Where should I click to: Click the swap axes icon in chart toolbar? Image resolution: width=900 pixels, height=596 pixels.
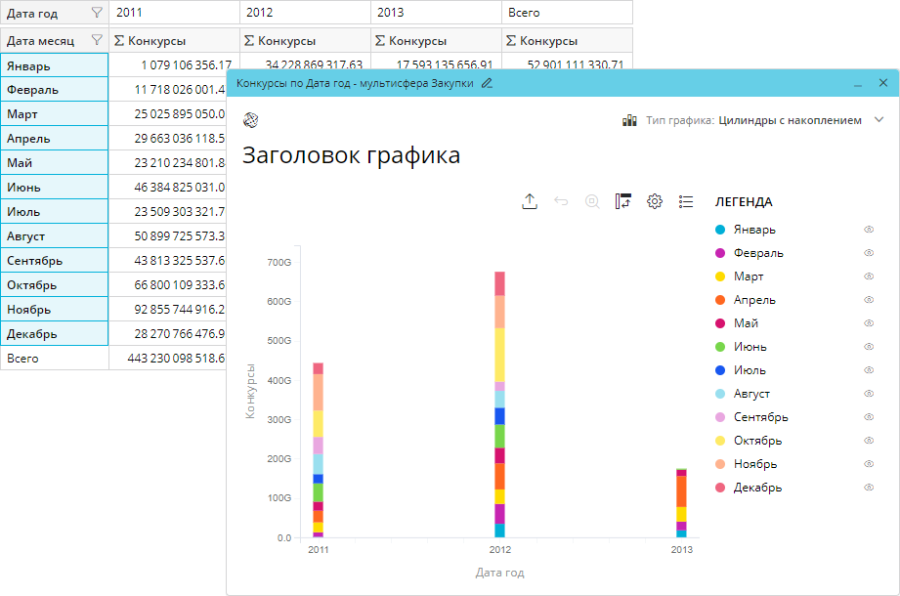tap(623, 201)
